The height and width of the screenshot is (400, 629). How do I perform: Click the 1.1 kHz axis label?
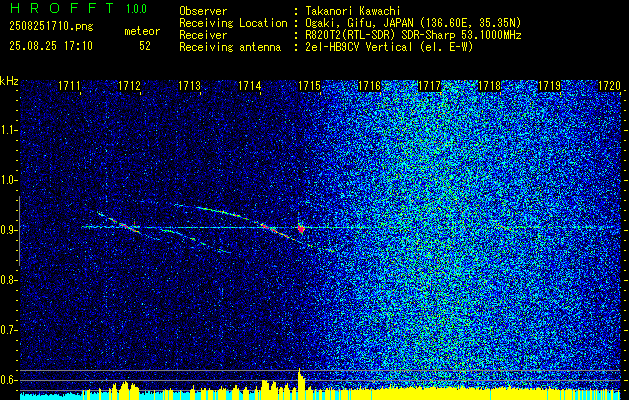pos(9,130)
